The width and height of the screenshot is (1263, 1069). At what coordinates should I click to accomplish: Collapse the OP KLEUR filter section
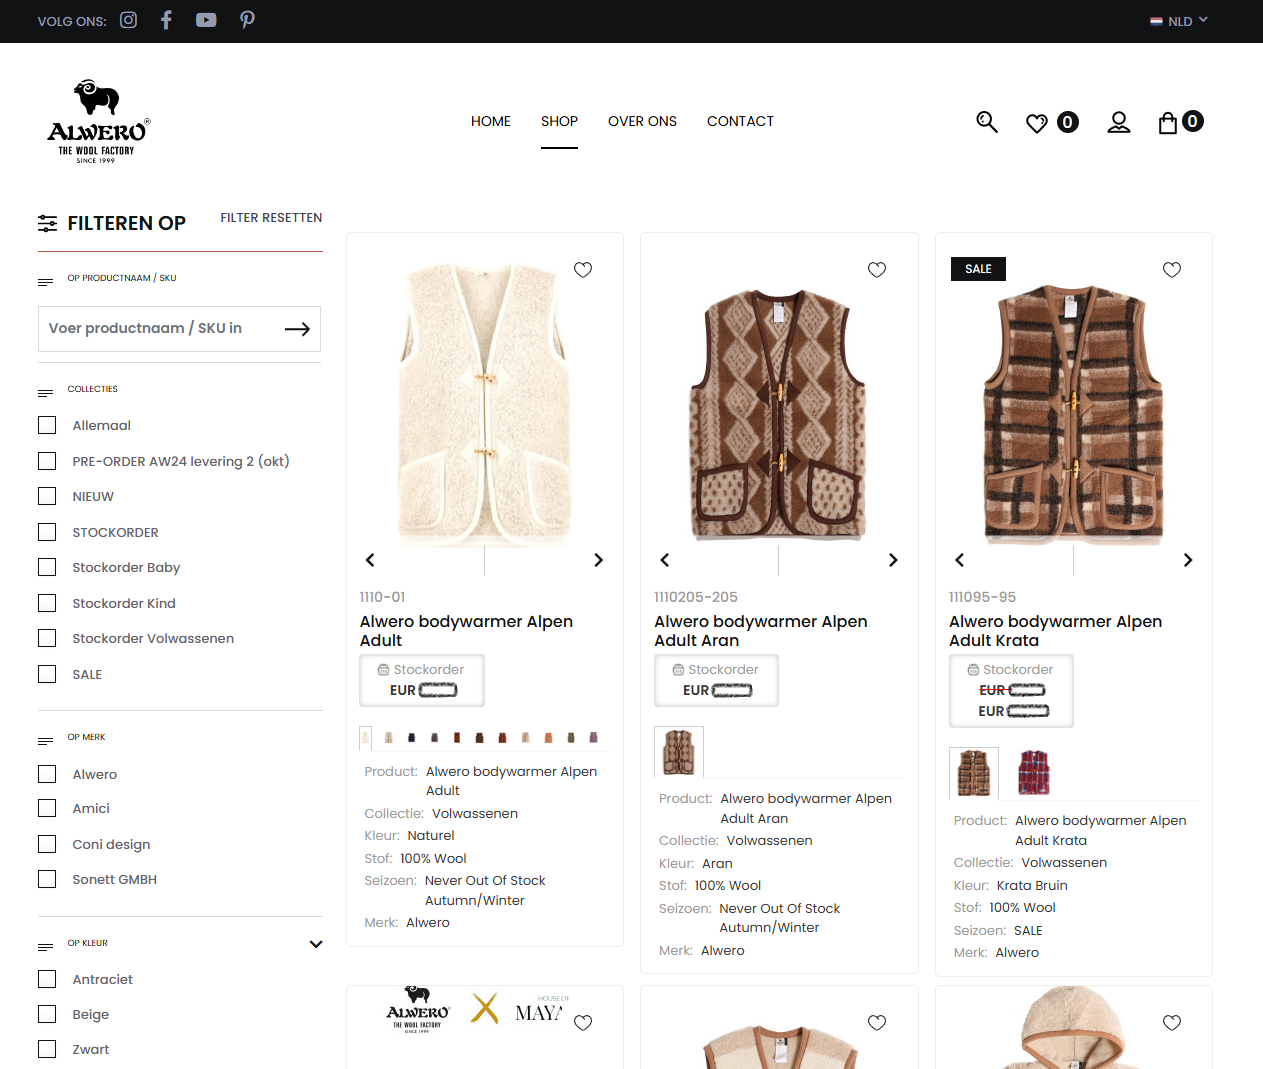316,943
